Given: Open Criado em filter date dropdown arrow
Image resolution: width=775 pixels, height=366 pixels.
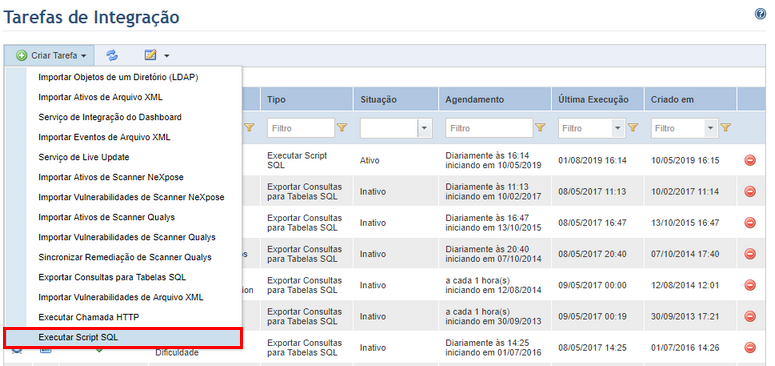Looking at the screenshot, I should click(710, 128).
